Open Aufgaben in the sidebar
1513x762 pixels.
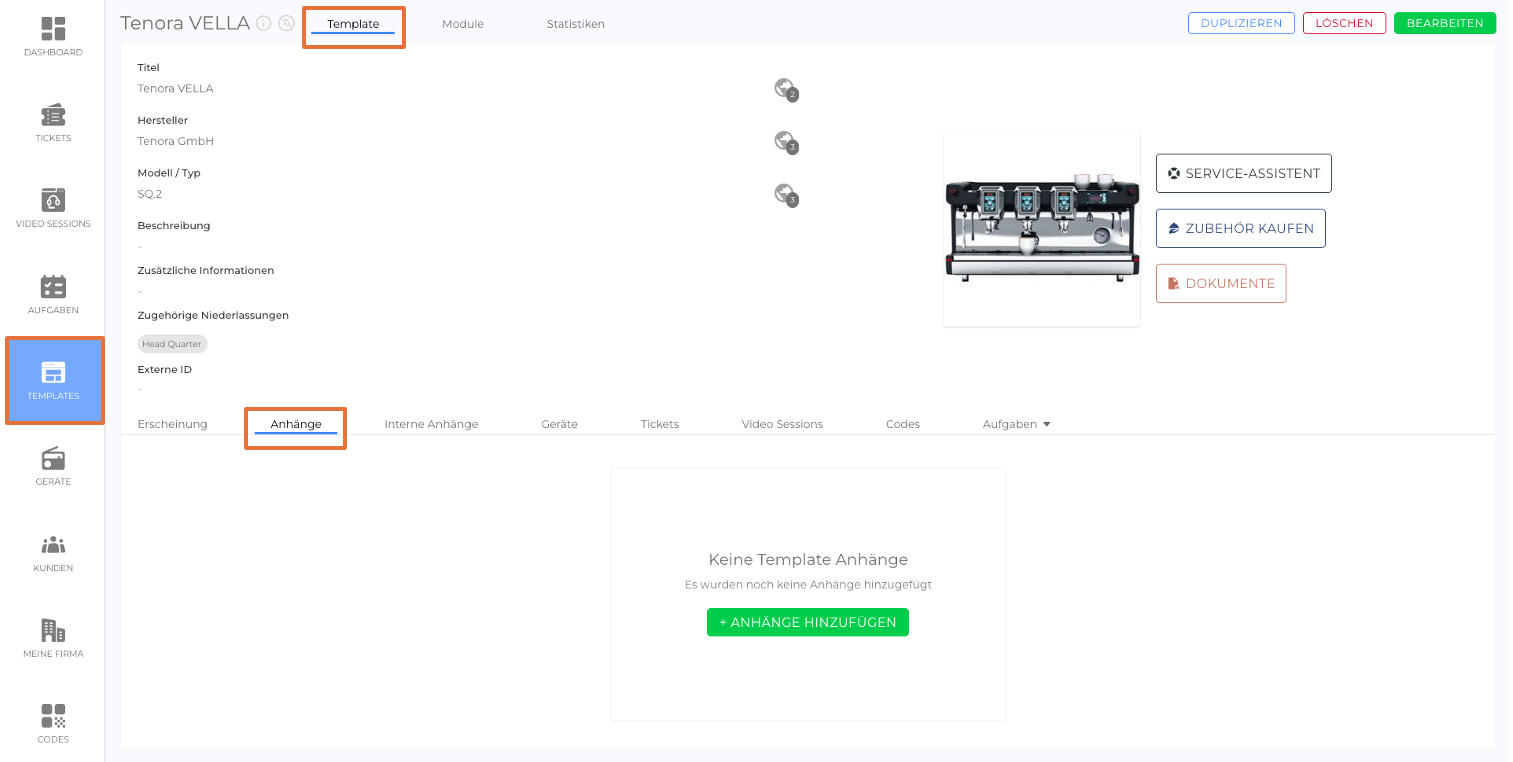[53, 294]
